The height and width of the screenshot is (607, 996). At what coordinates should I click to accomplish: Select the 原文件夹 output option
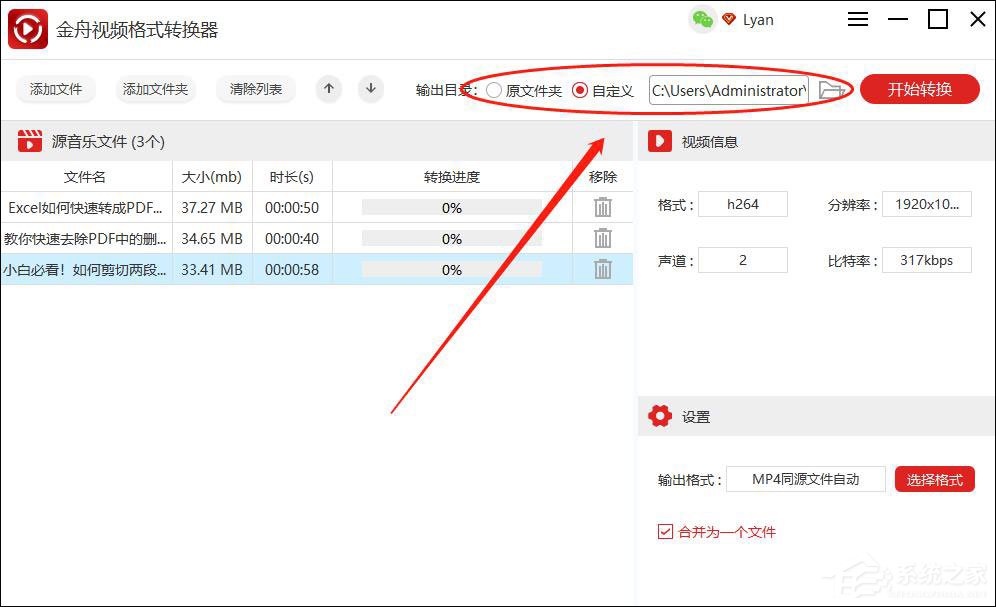click(494, 89)
